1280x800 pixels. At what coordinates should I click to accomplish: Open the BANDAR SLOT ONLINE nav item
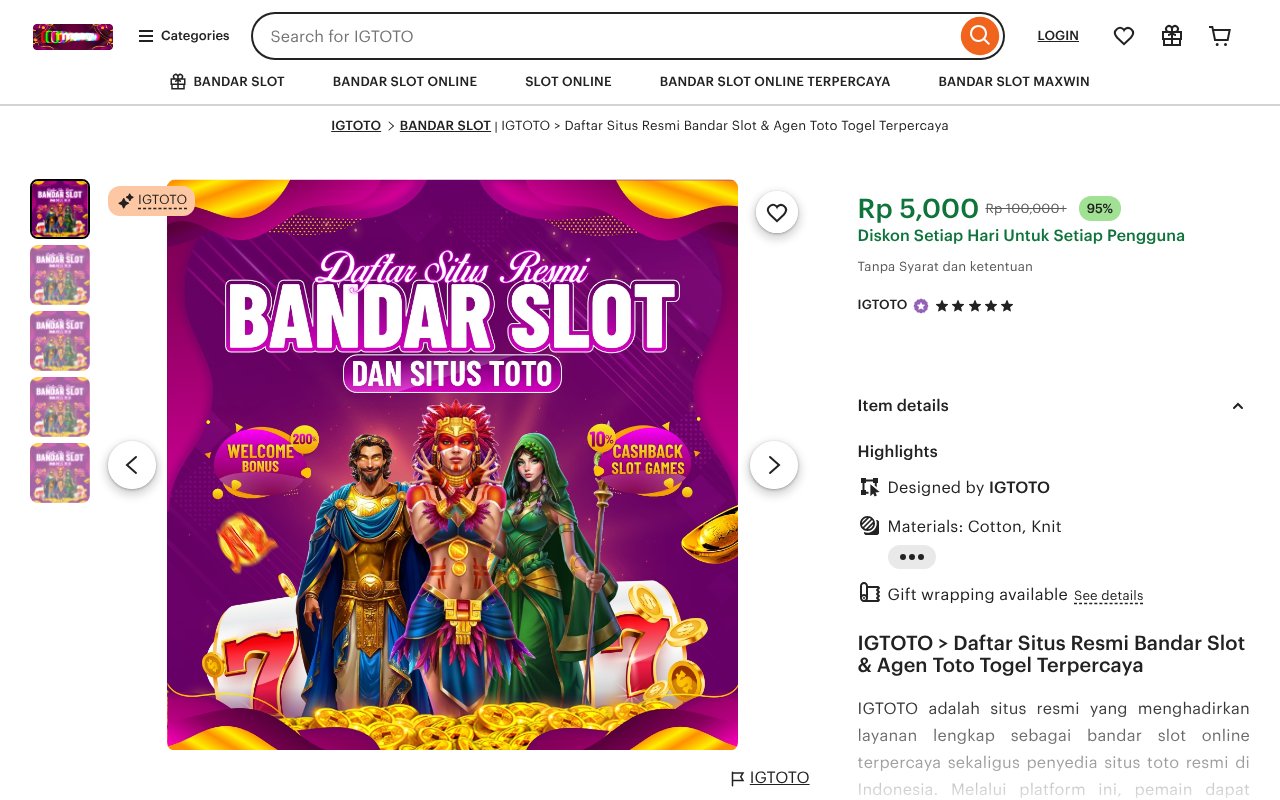coord(405,82)
